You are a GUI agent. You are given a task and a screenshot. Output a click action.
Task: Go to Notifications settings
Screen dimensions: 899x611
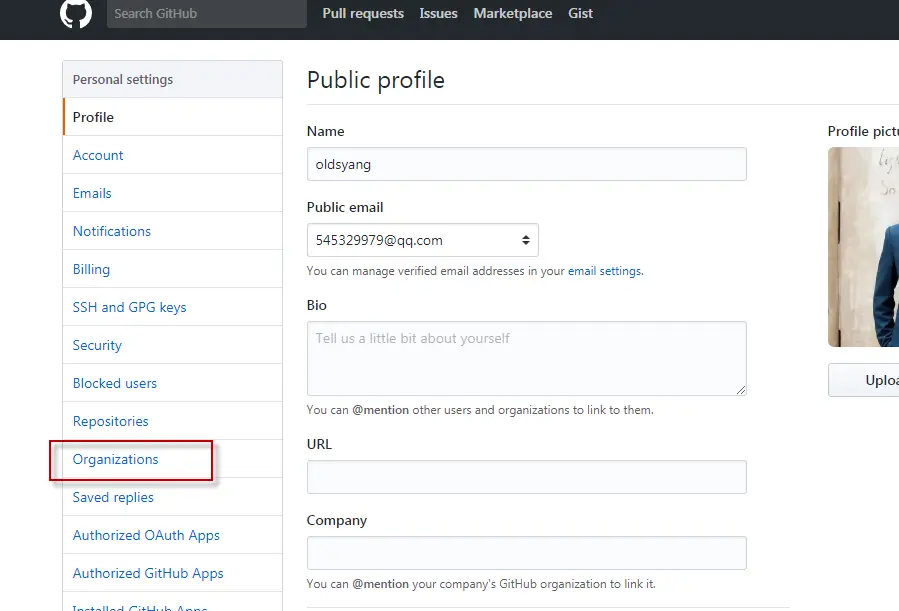click(112, 231)
